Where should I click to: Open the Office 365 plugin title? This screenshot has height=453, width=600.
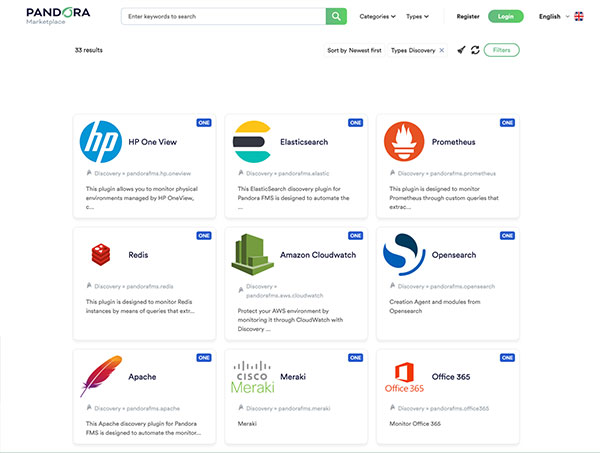pos(451,377)
